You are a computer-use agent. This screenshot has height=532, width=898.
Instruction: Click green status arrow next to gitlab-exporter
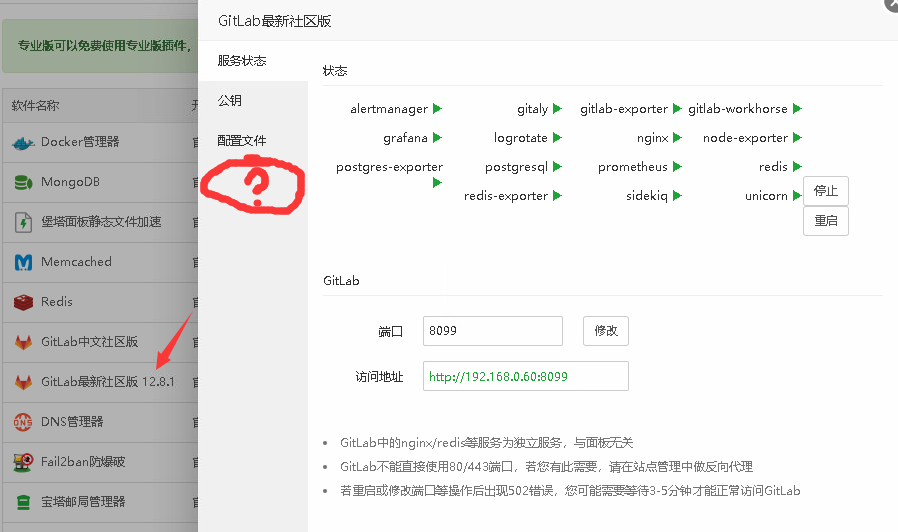point(677,109)
